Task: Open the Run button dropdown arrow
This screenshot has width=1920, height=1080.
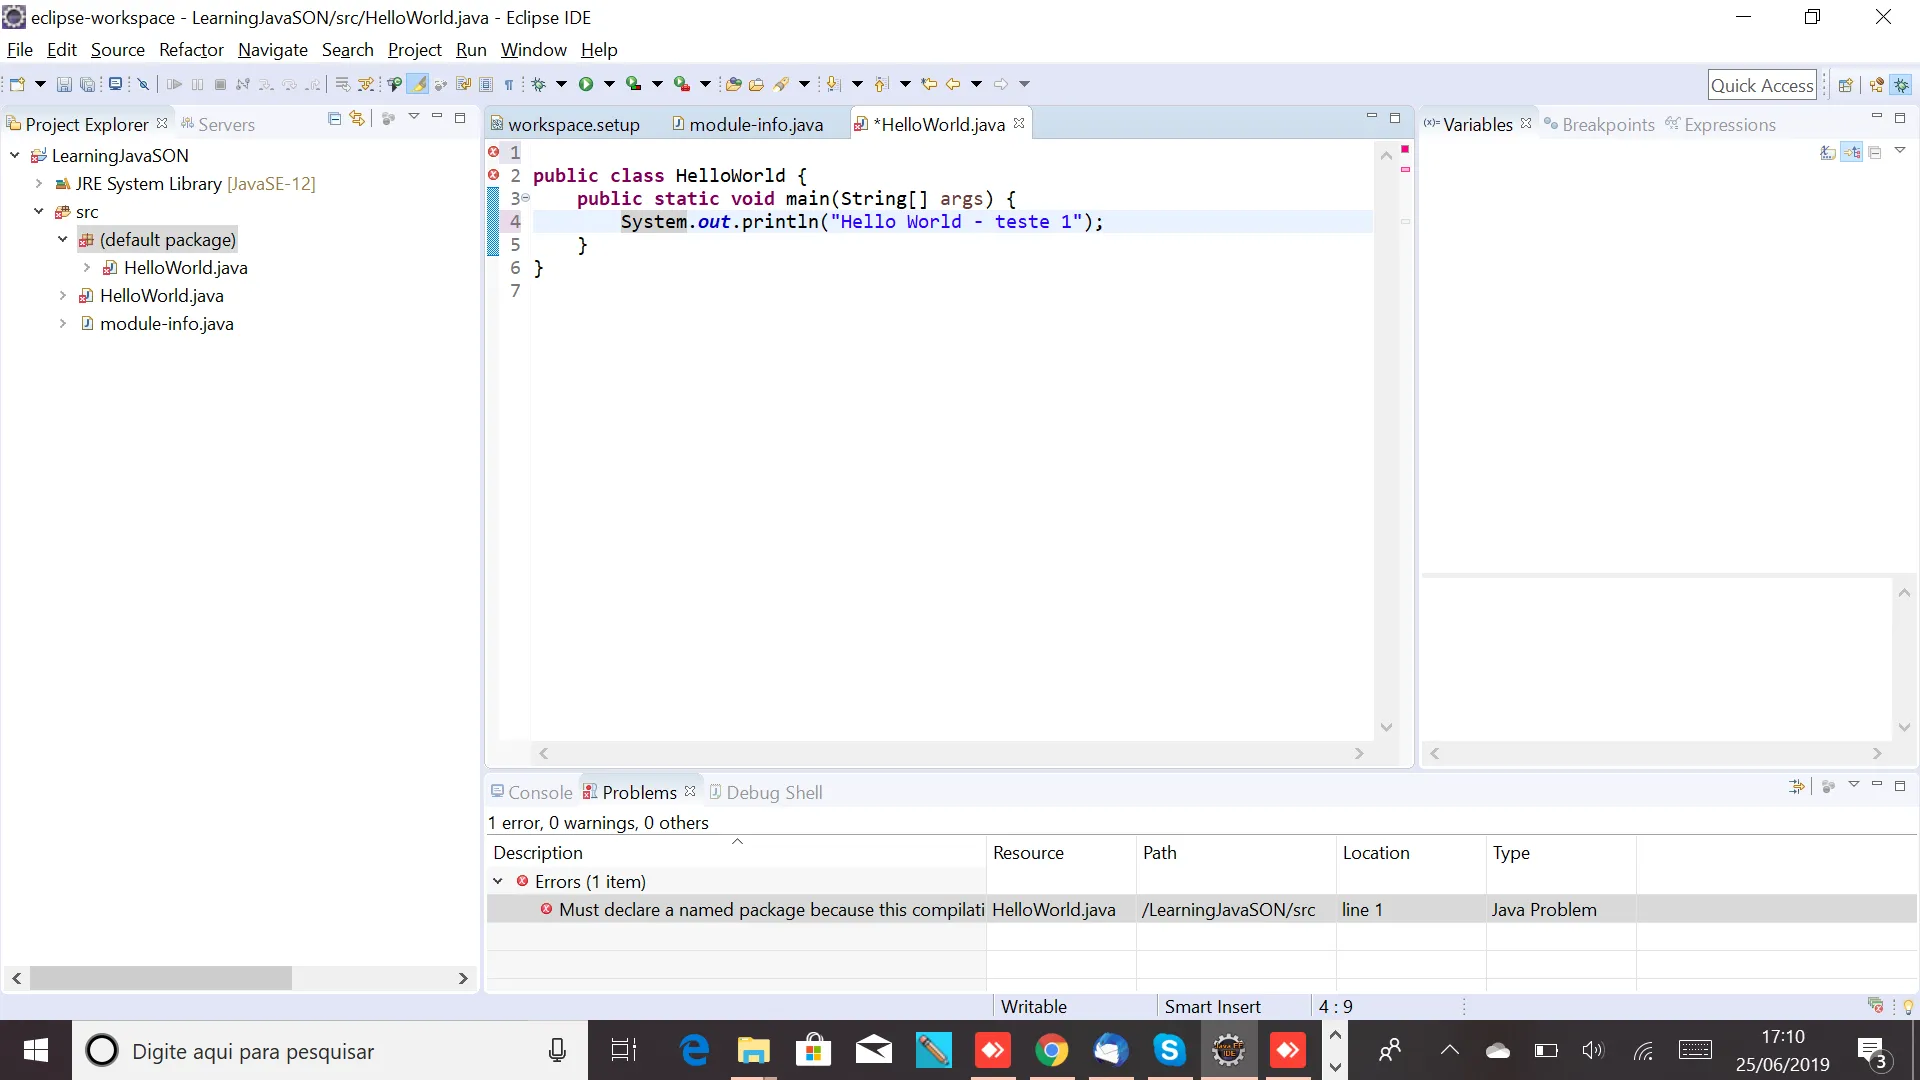Action: tap(609, 84)
